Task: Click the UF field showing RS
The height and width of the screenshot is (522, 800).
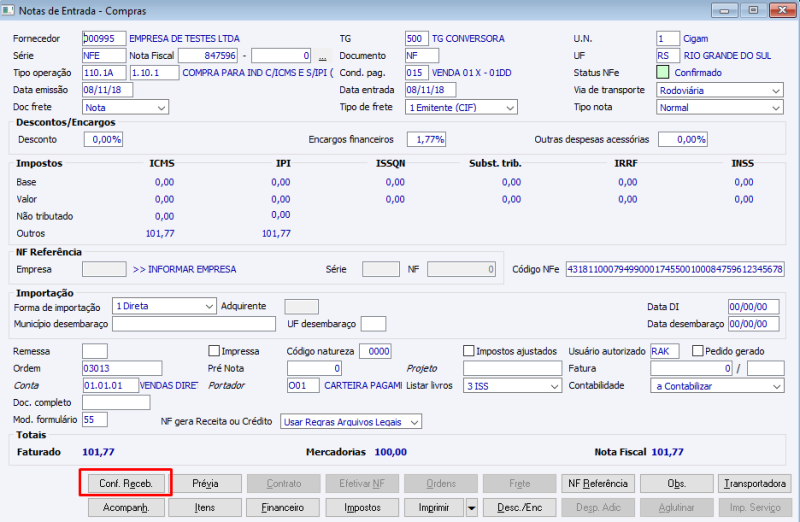Action: (x=668, y=56)
